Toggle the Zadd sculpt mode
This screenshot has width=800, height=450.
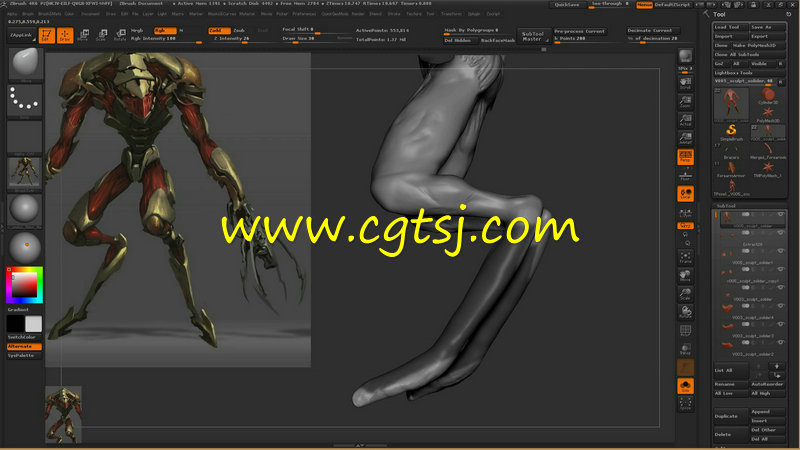click(219, 31)
